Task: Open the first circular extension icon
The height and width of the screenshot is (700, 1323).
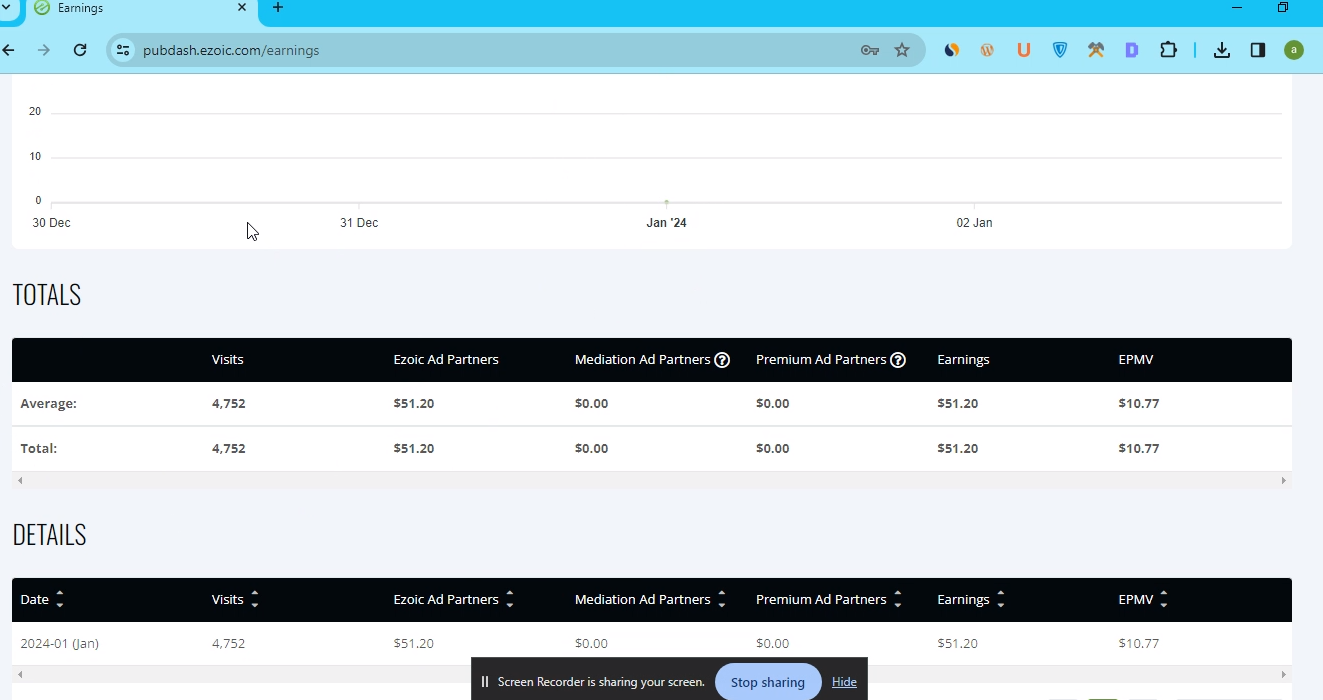Action: pos(952,50)
